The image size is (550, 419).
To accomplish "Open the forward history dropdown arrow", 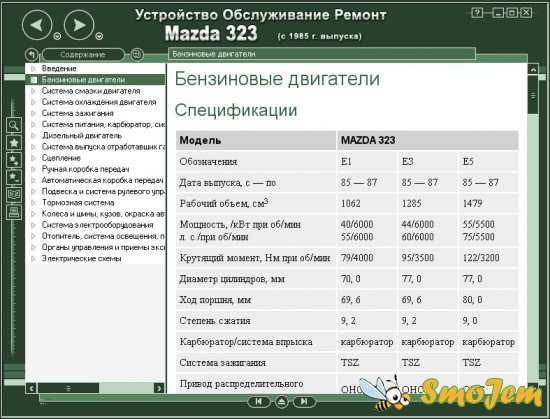I will (99, 36).
